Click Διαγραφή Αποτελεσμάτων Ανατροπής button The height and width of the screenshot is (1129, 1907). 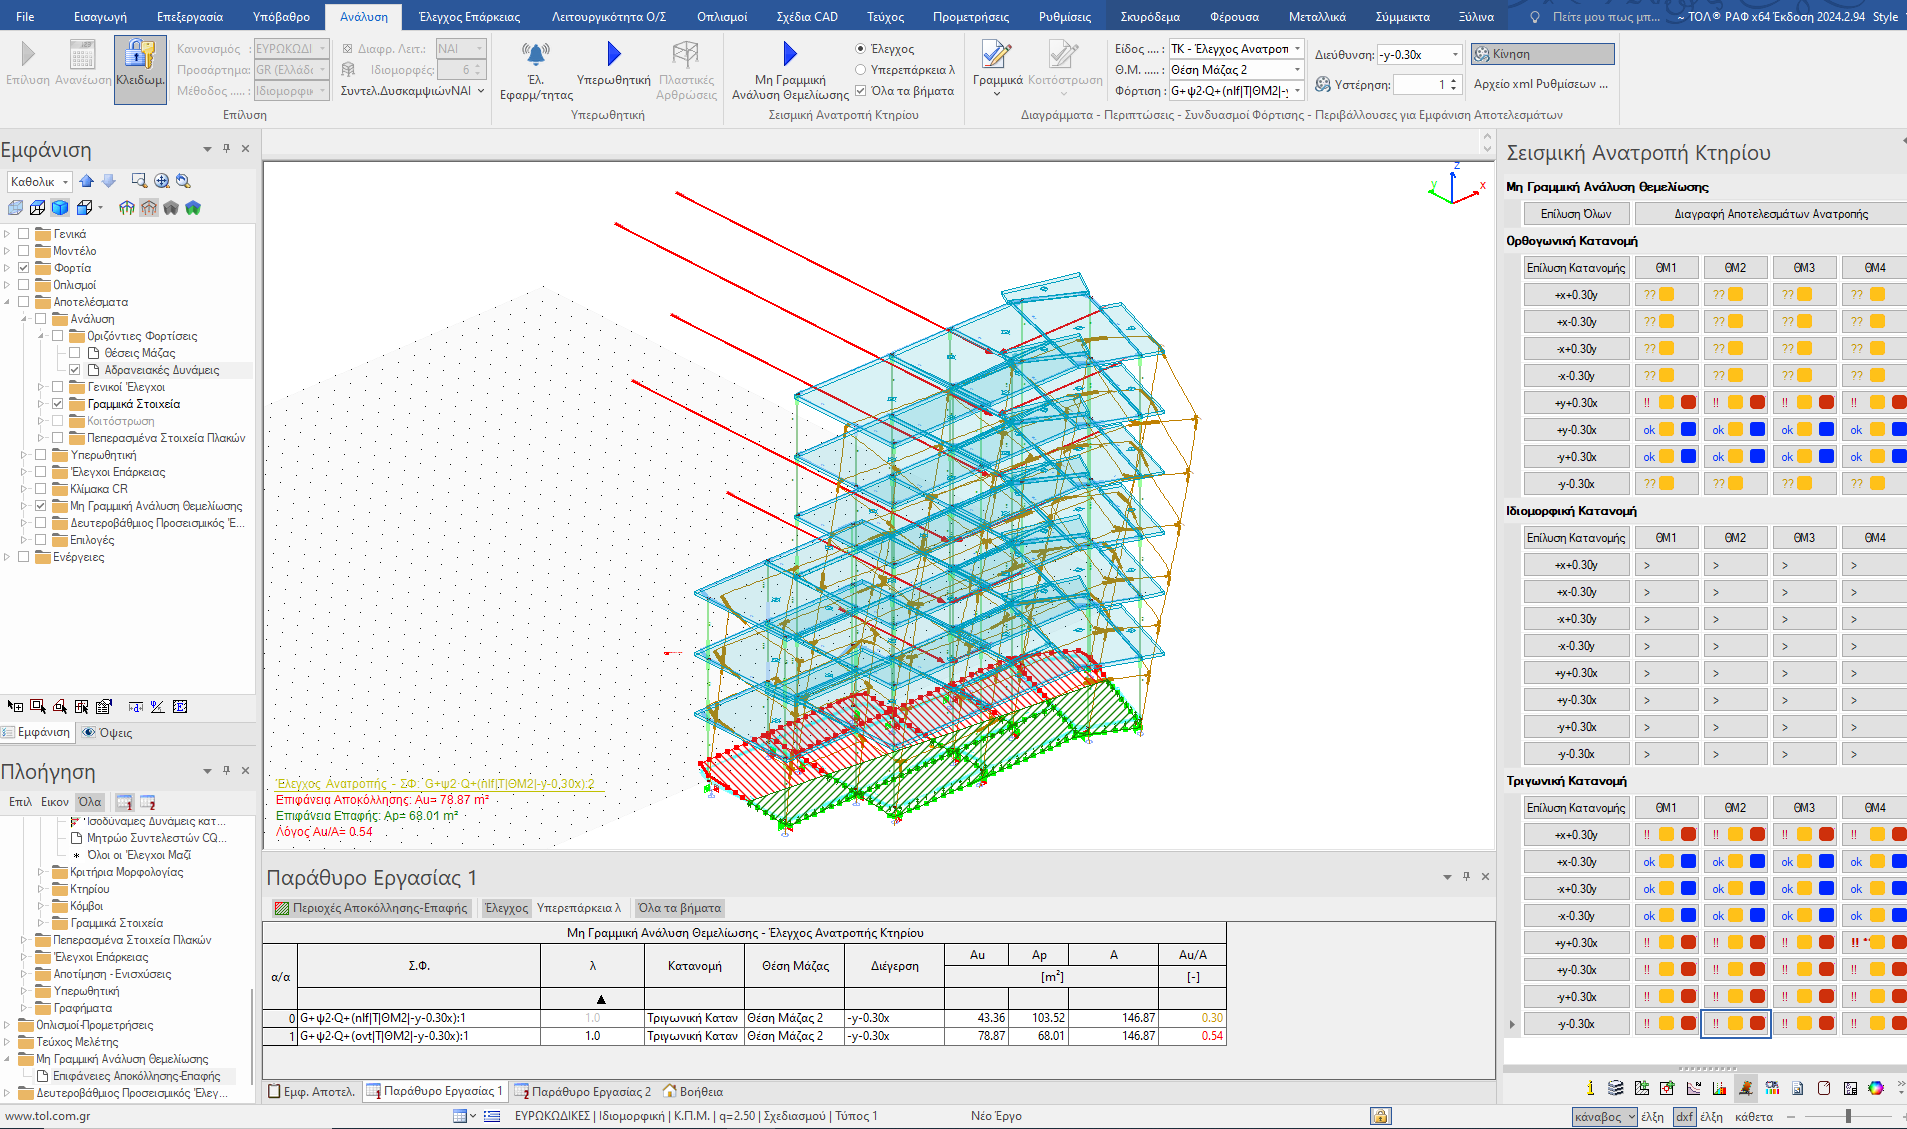click(1770, 214)
